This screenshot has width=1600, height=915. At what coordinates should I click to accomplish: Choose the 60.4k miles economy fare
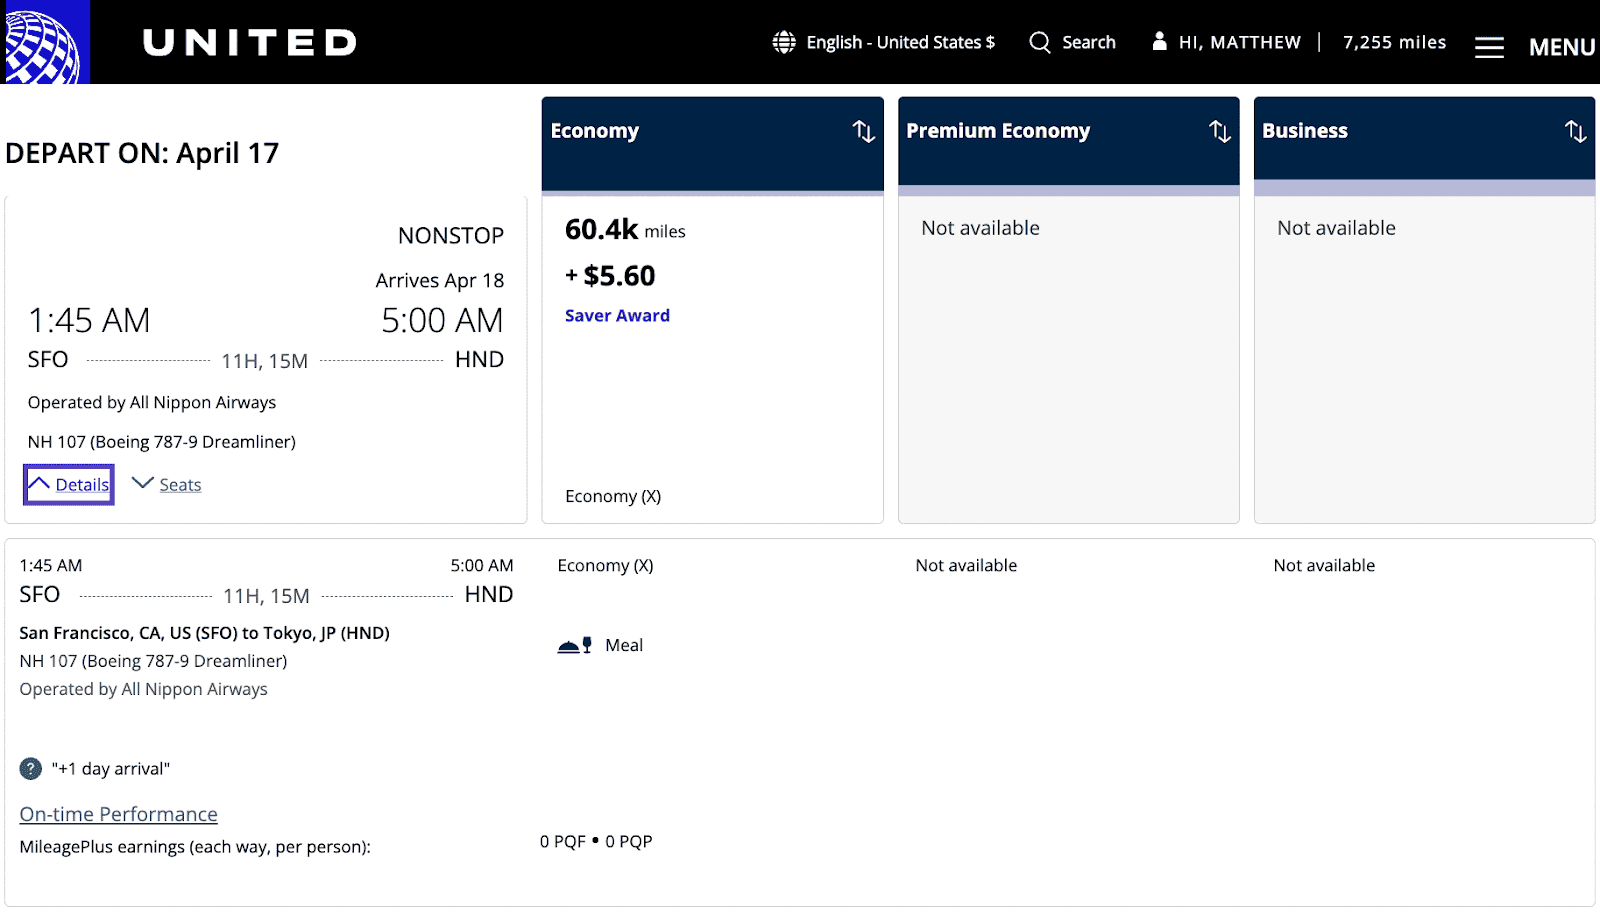pos(625,230)
